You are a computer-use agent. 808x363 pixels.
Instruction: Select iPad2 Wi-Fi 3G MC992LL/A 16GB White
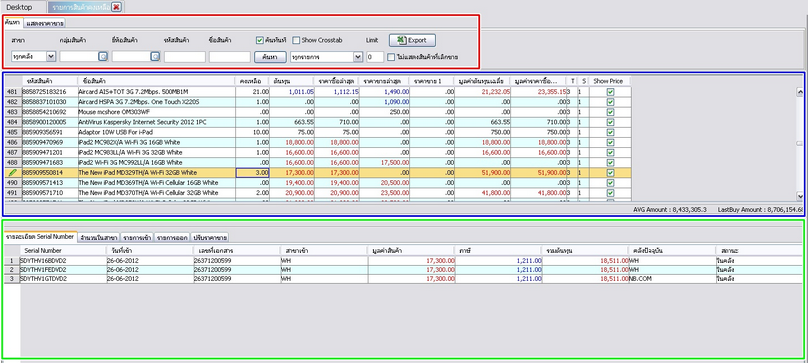coord(317,162)
